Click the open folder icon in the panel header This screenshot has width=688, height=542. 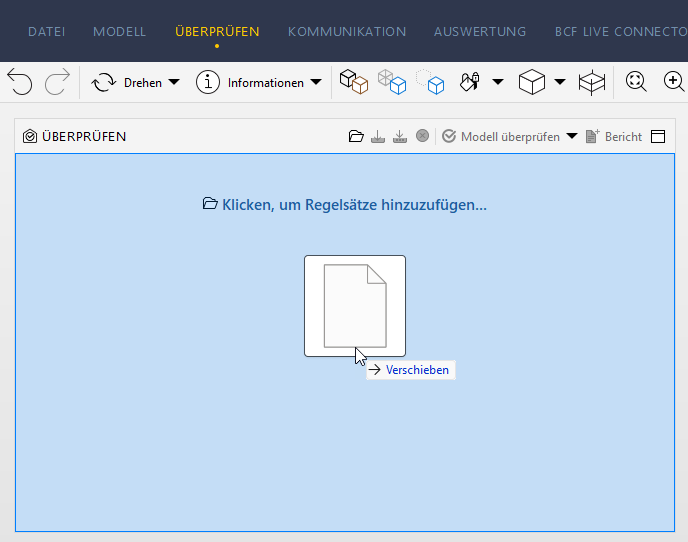pyautogui.click(x=356, y=136)
